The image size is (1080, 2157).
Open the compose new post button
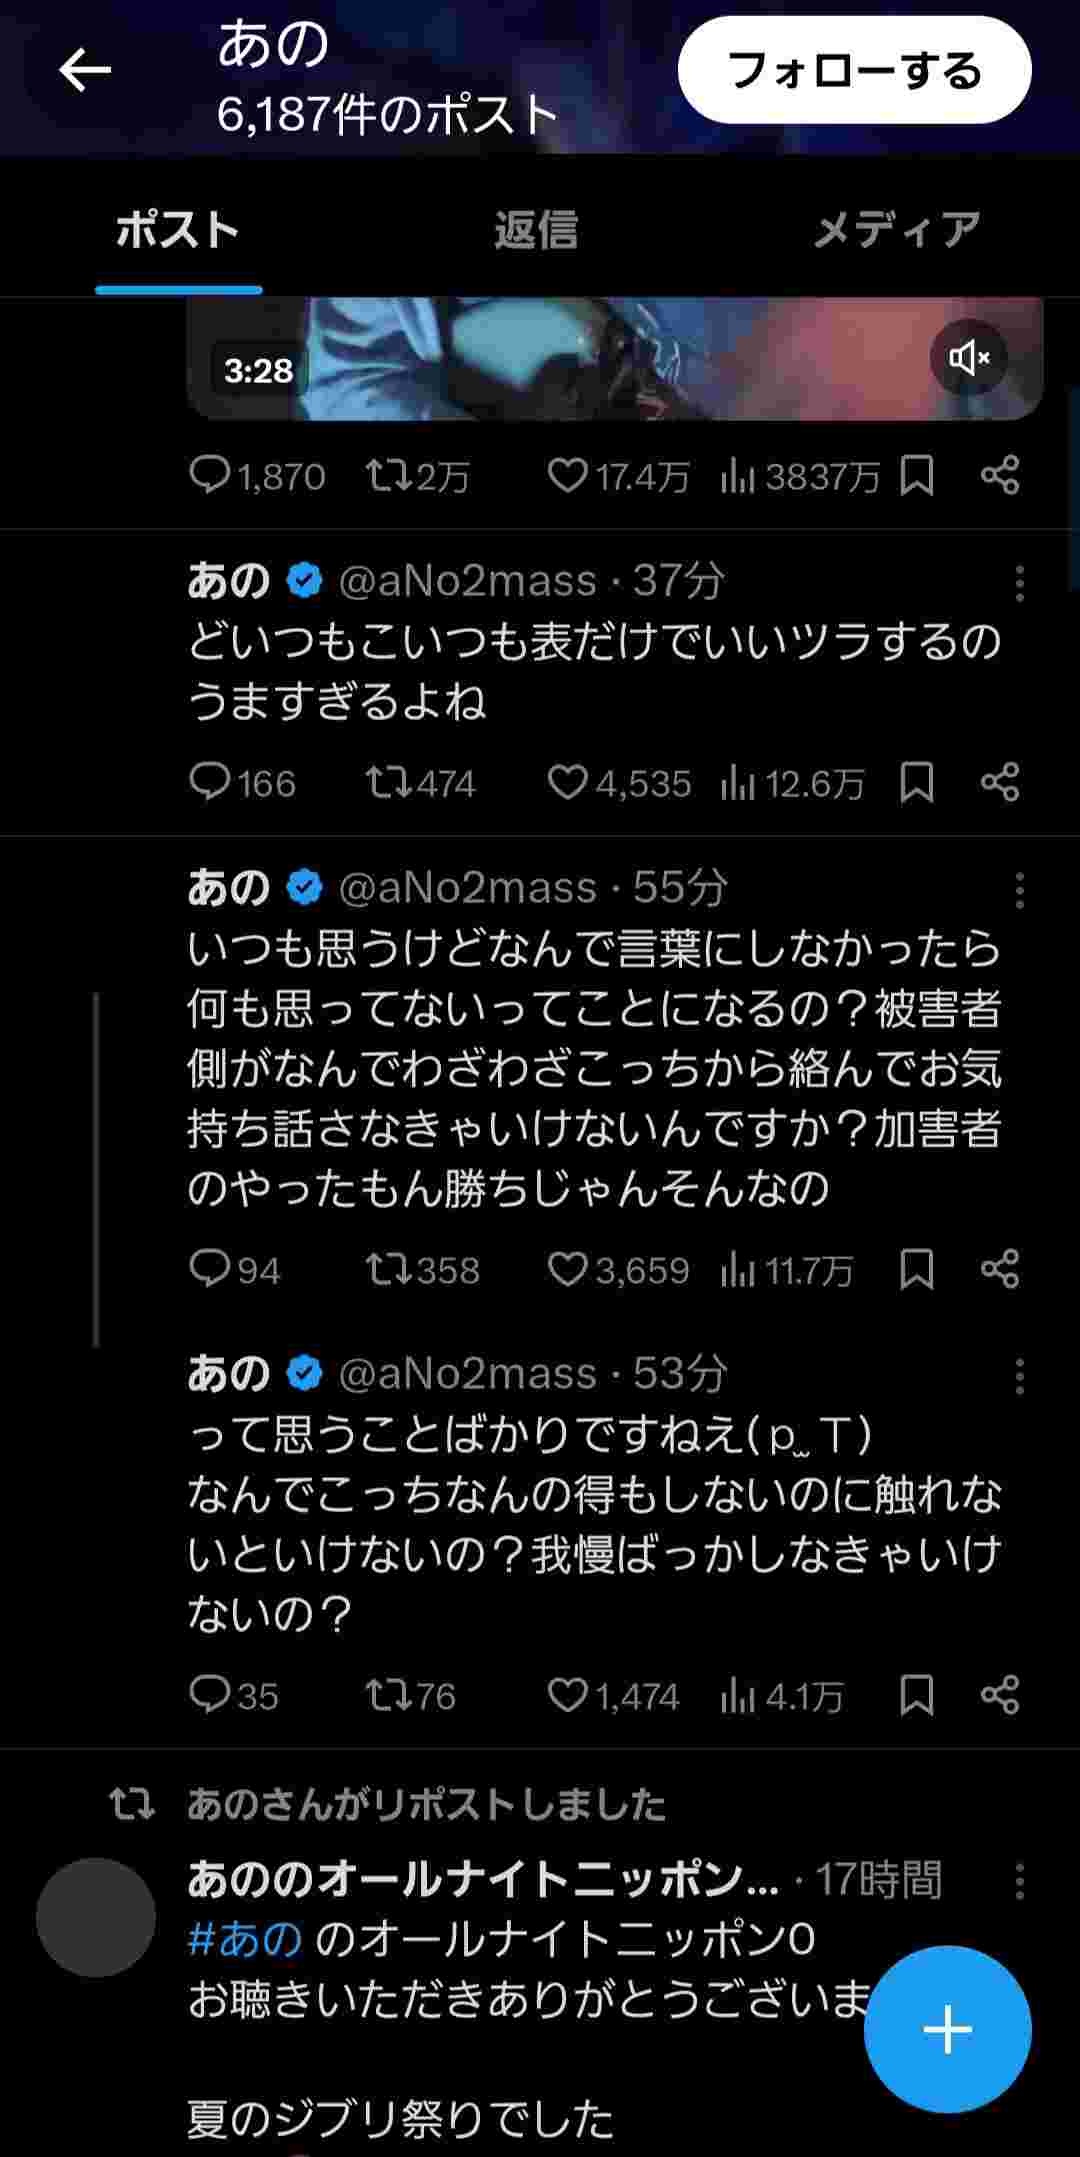point(947,2029)
